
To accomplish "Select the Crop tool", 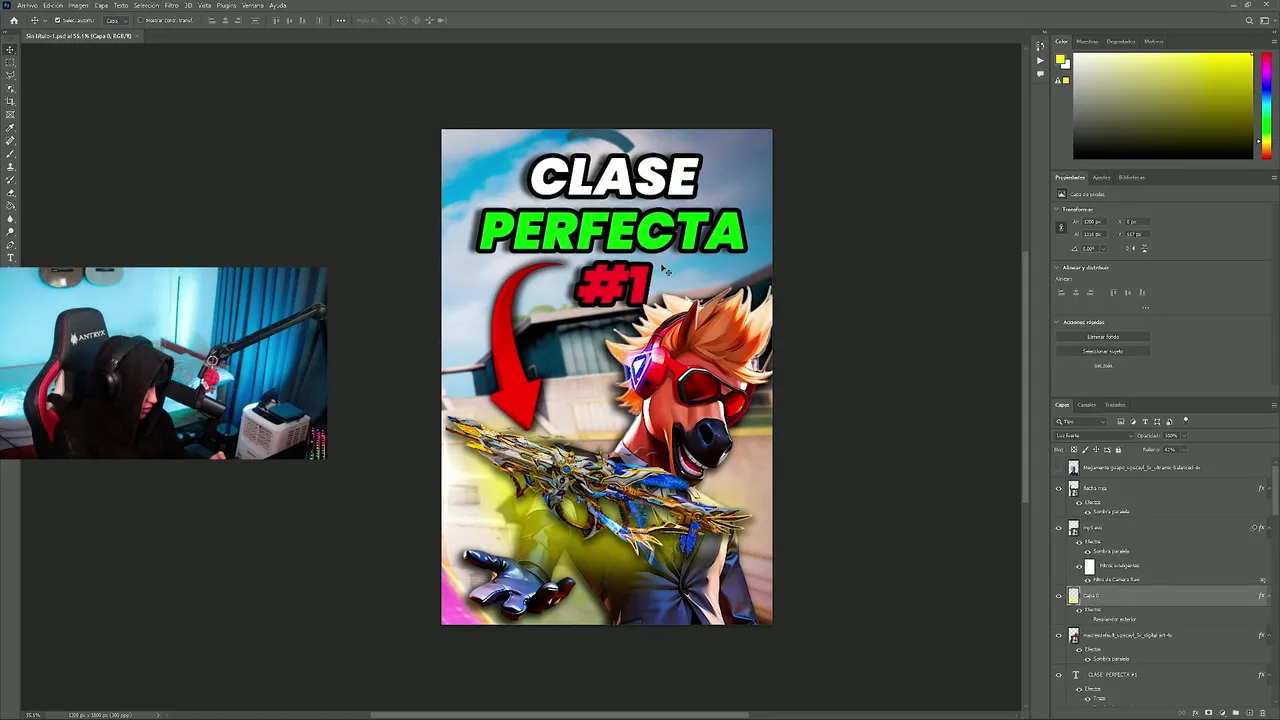I will tap(11, 101).
